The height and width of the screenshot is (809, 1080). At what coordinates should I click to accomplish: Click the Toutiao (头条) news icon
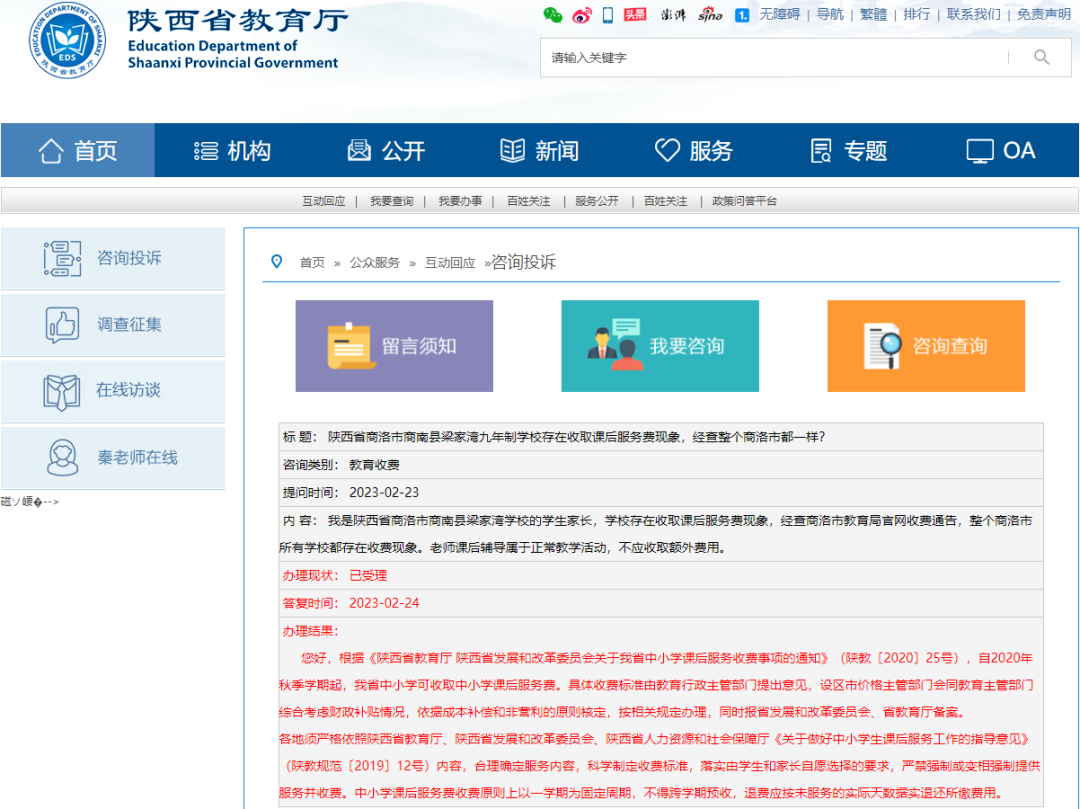pos(634,14)
